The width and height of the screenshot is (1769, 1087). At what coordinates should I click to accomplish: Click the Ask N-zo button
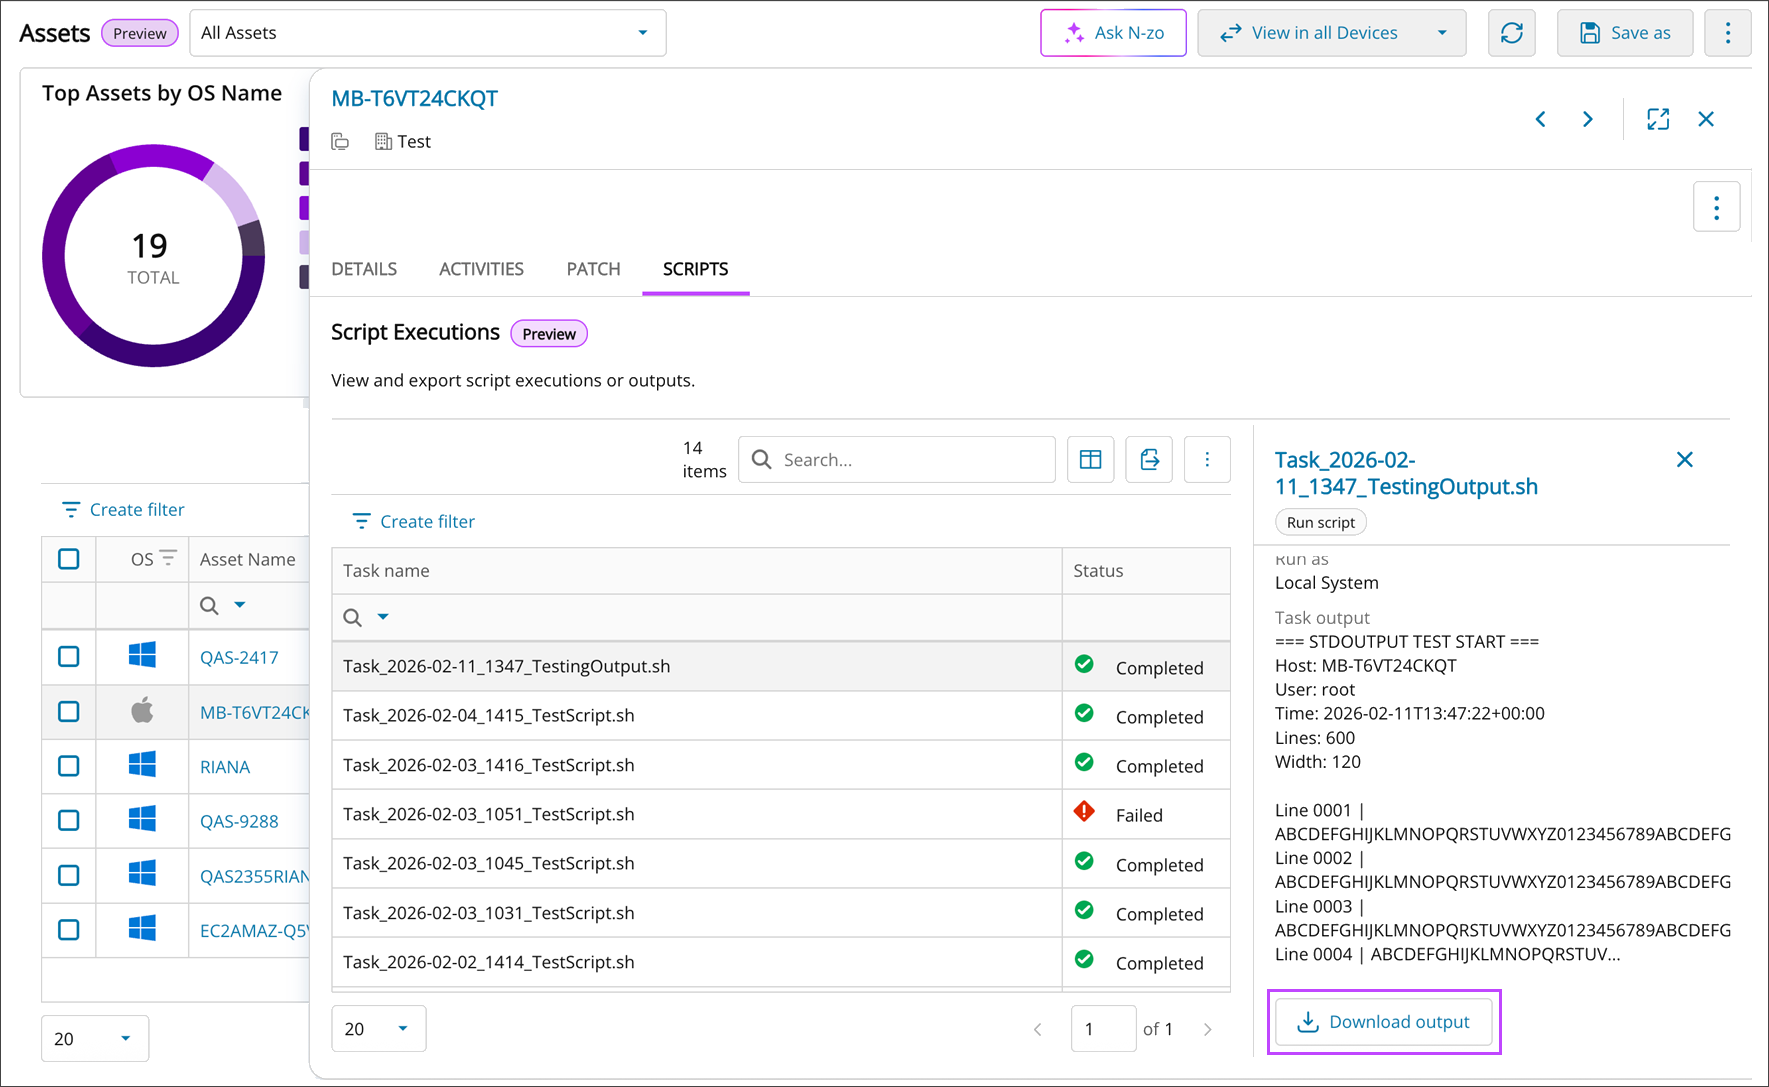pos(1113,33)
